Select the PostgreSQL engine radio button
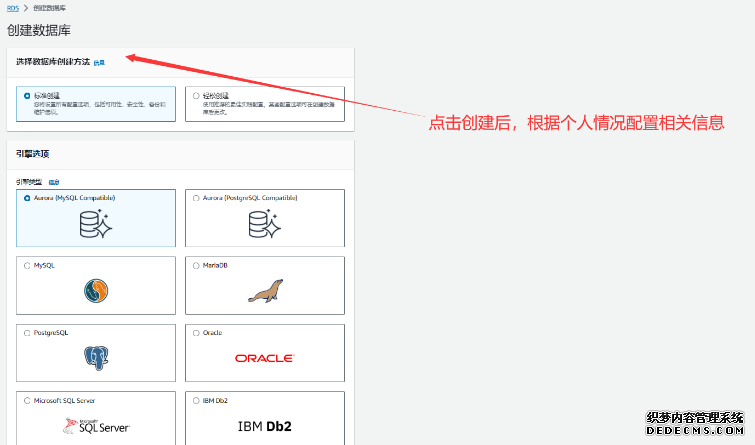This screenshot has width=755, height=445. pos(26,332)
